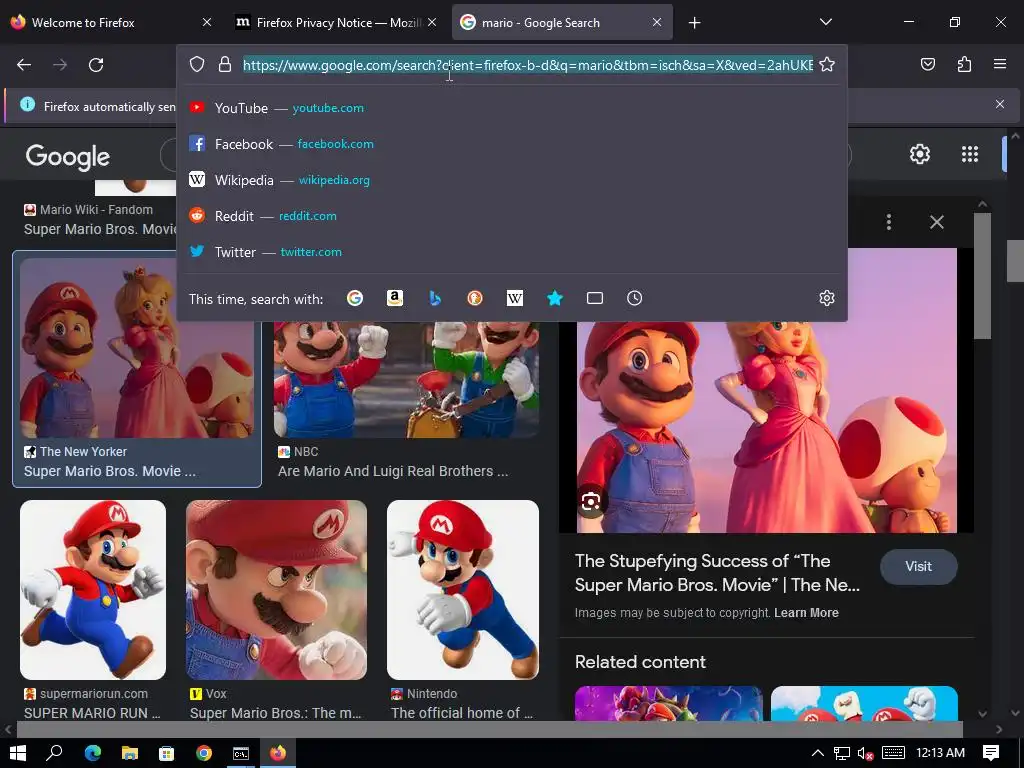Open Windows notification center
Screen dimensions: 1024x768
point(991,753)
